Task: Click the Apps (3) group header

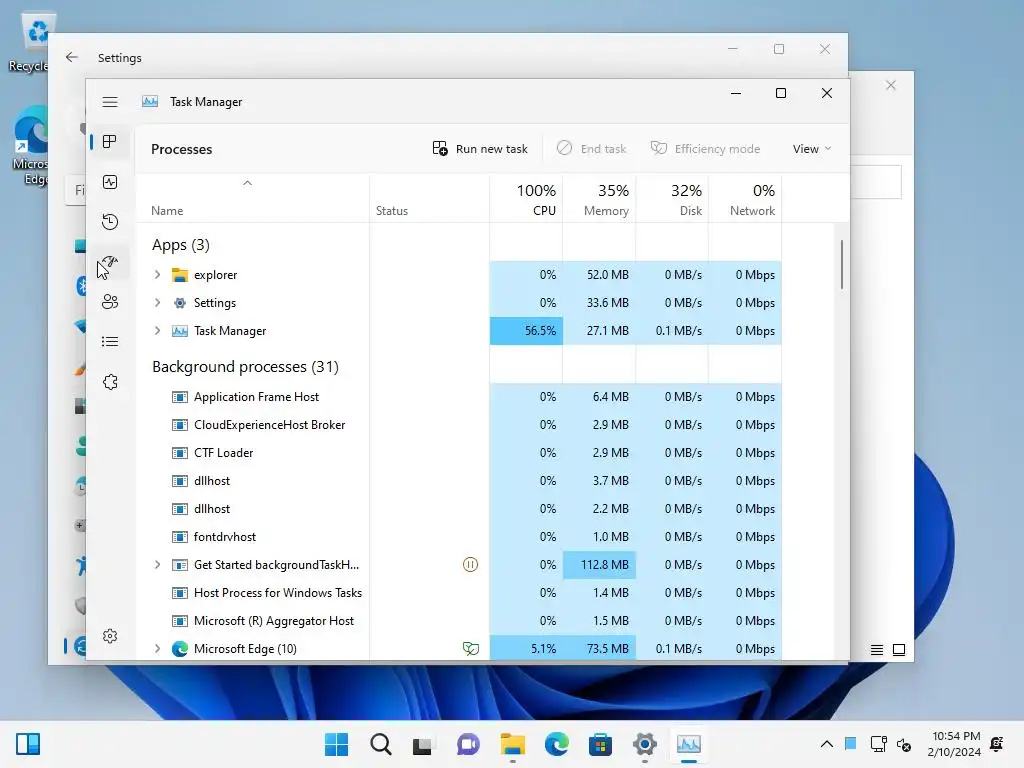Action: pyautogui.click(x=181, y=245)
